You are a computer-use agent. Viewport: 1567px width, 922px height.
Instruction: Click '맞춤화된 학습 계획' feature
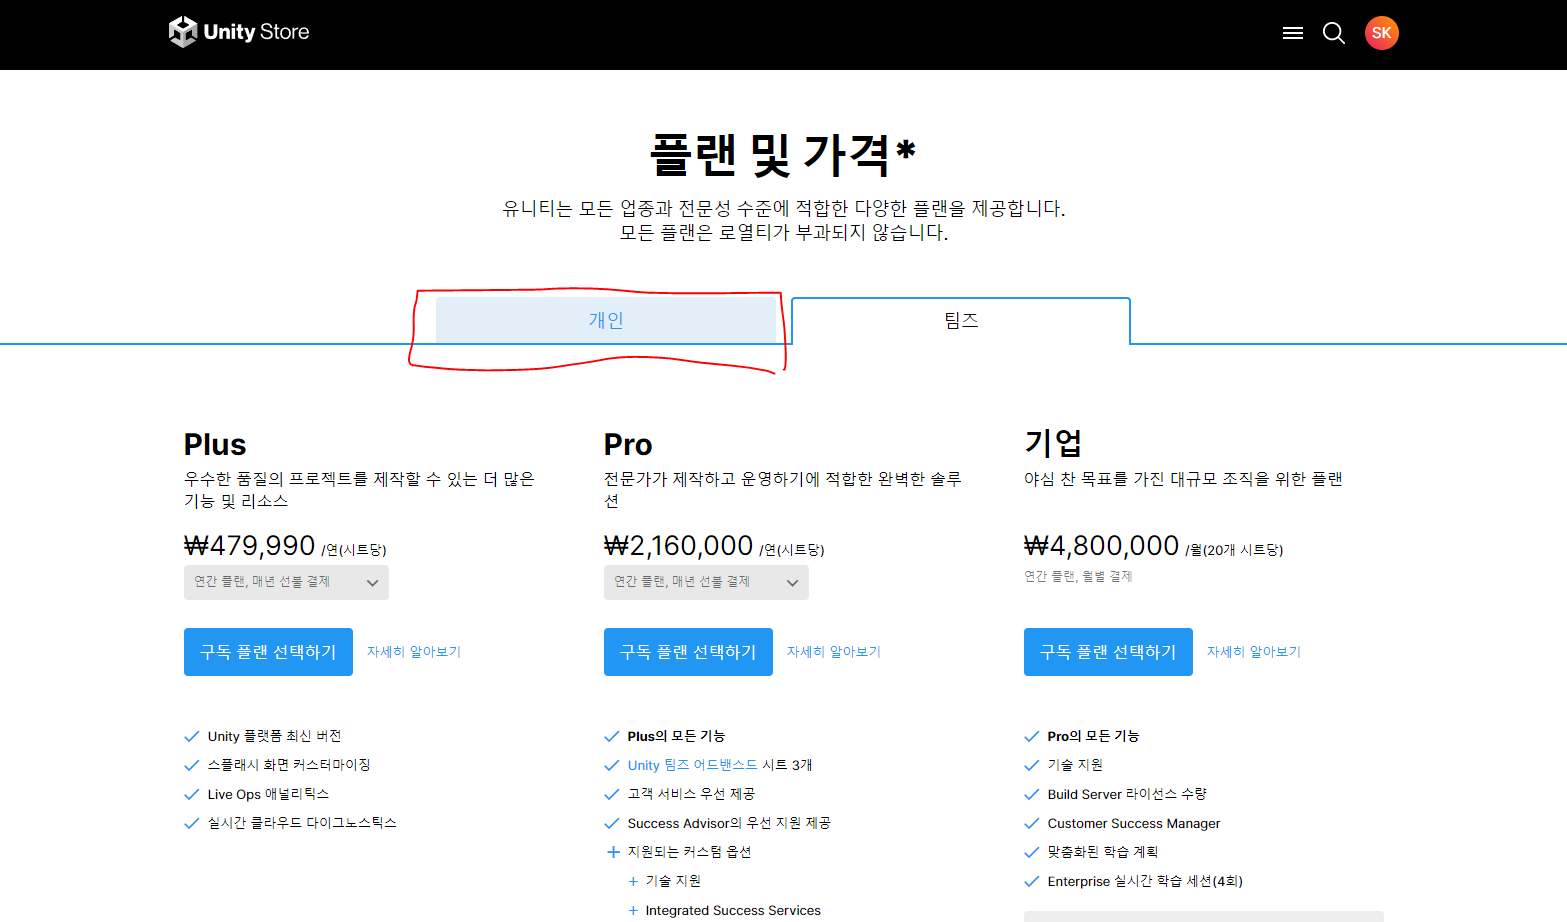coord(1103,852)
